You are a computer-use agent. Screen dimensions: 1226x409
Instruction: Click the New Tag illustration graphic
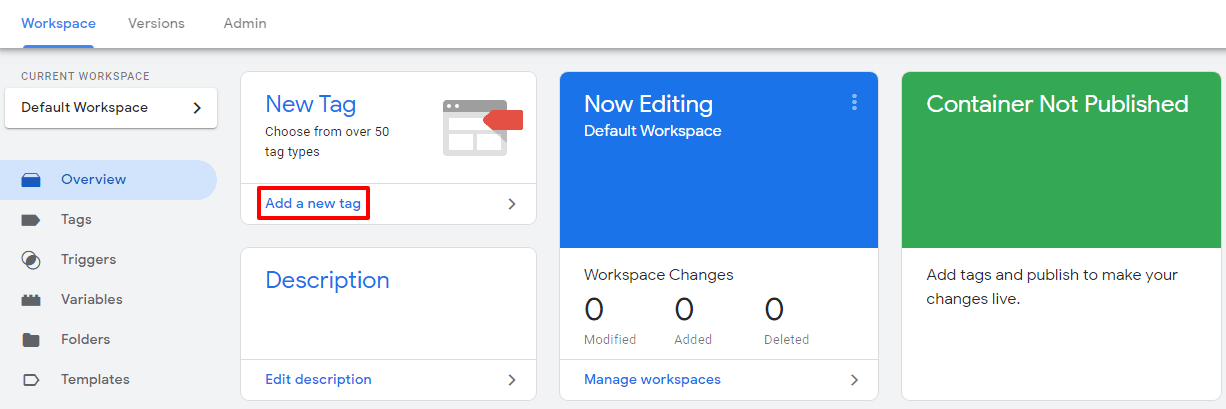[x=482, y=127]
